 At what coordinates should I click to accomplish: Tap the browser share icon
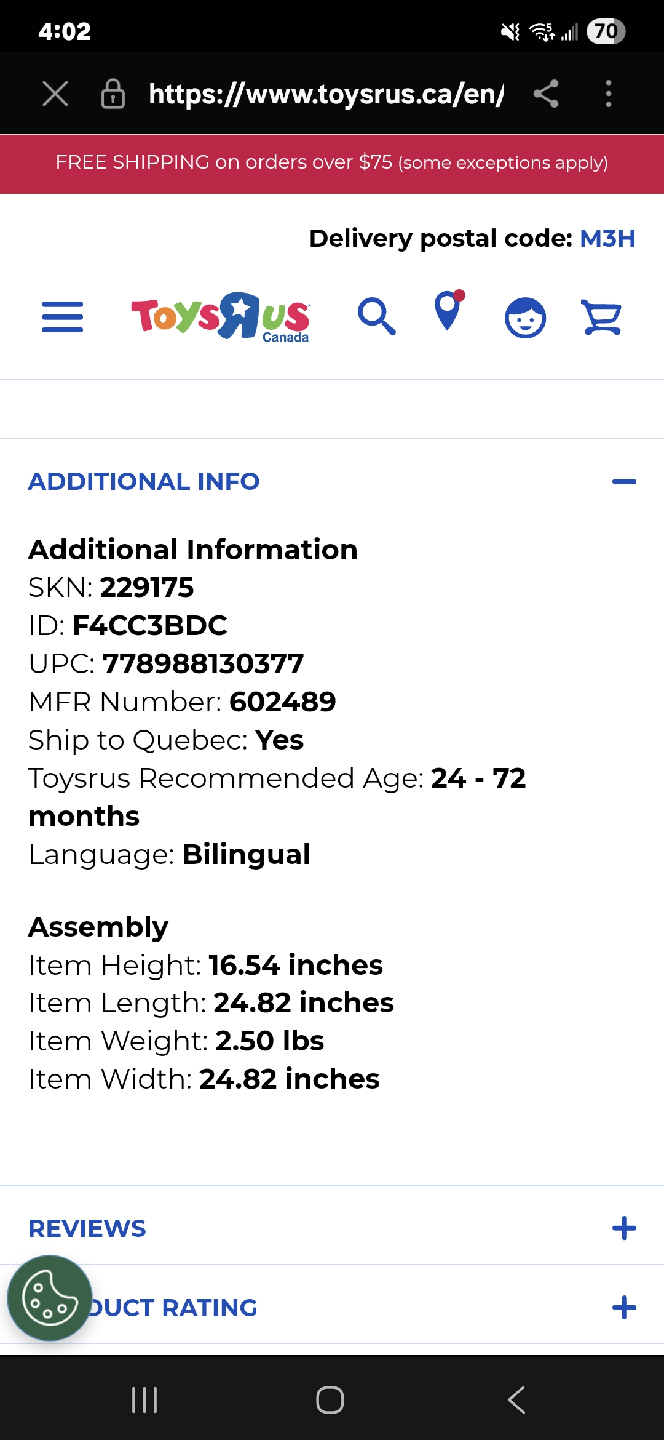tap(545, 94)
